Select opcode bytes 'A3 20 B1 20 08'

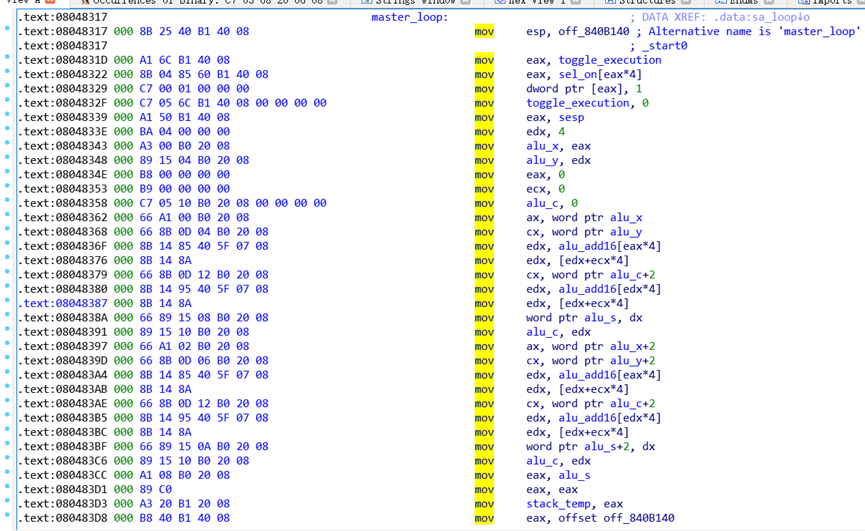[x=184, y=504]
